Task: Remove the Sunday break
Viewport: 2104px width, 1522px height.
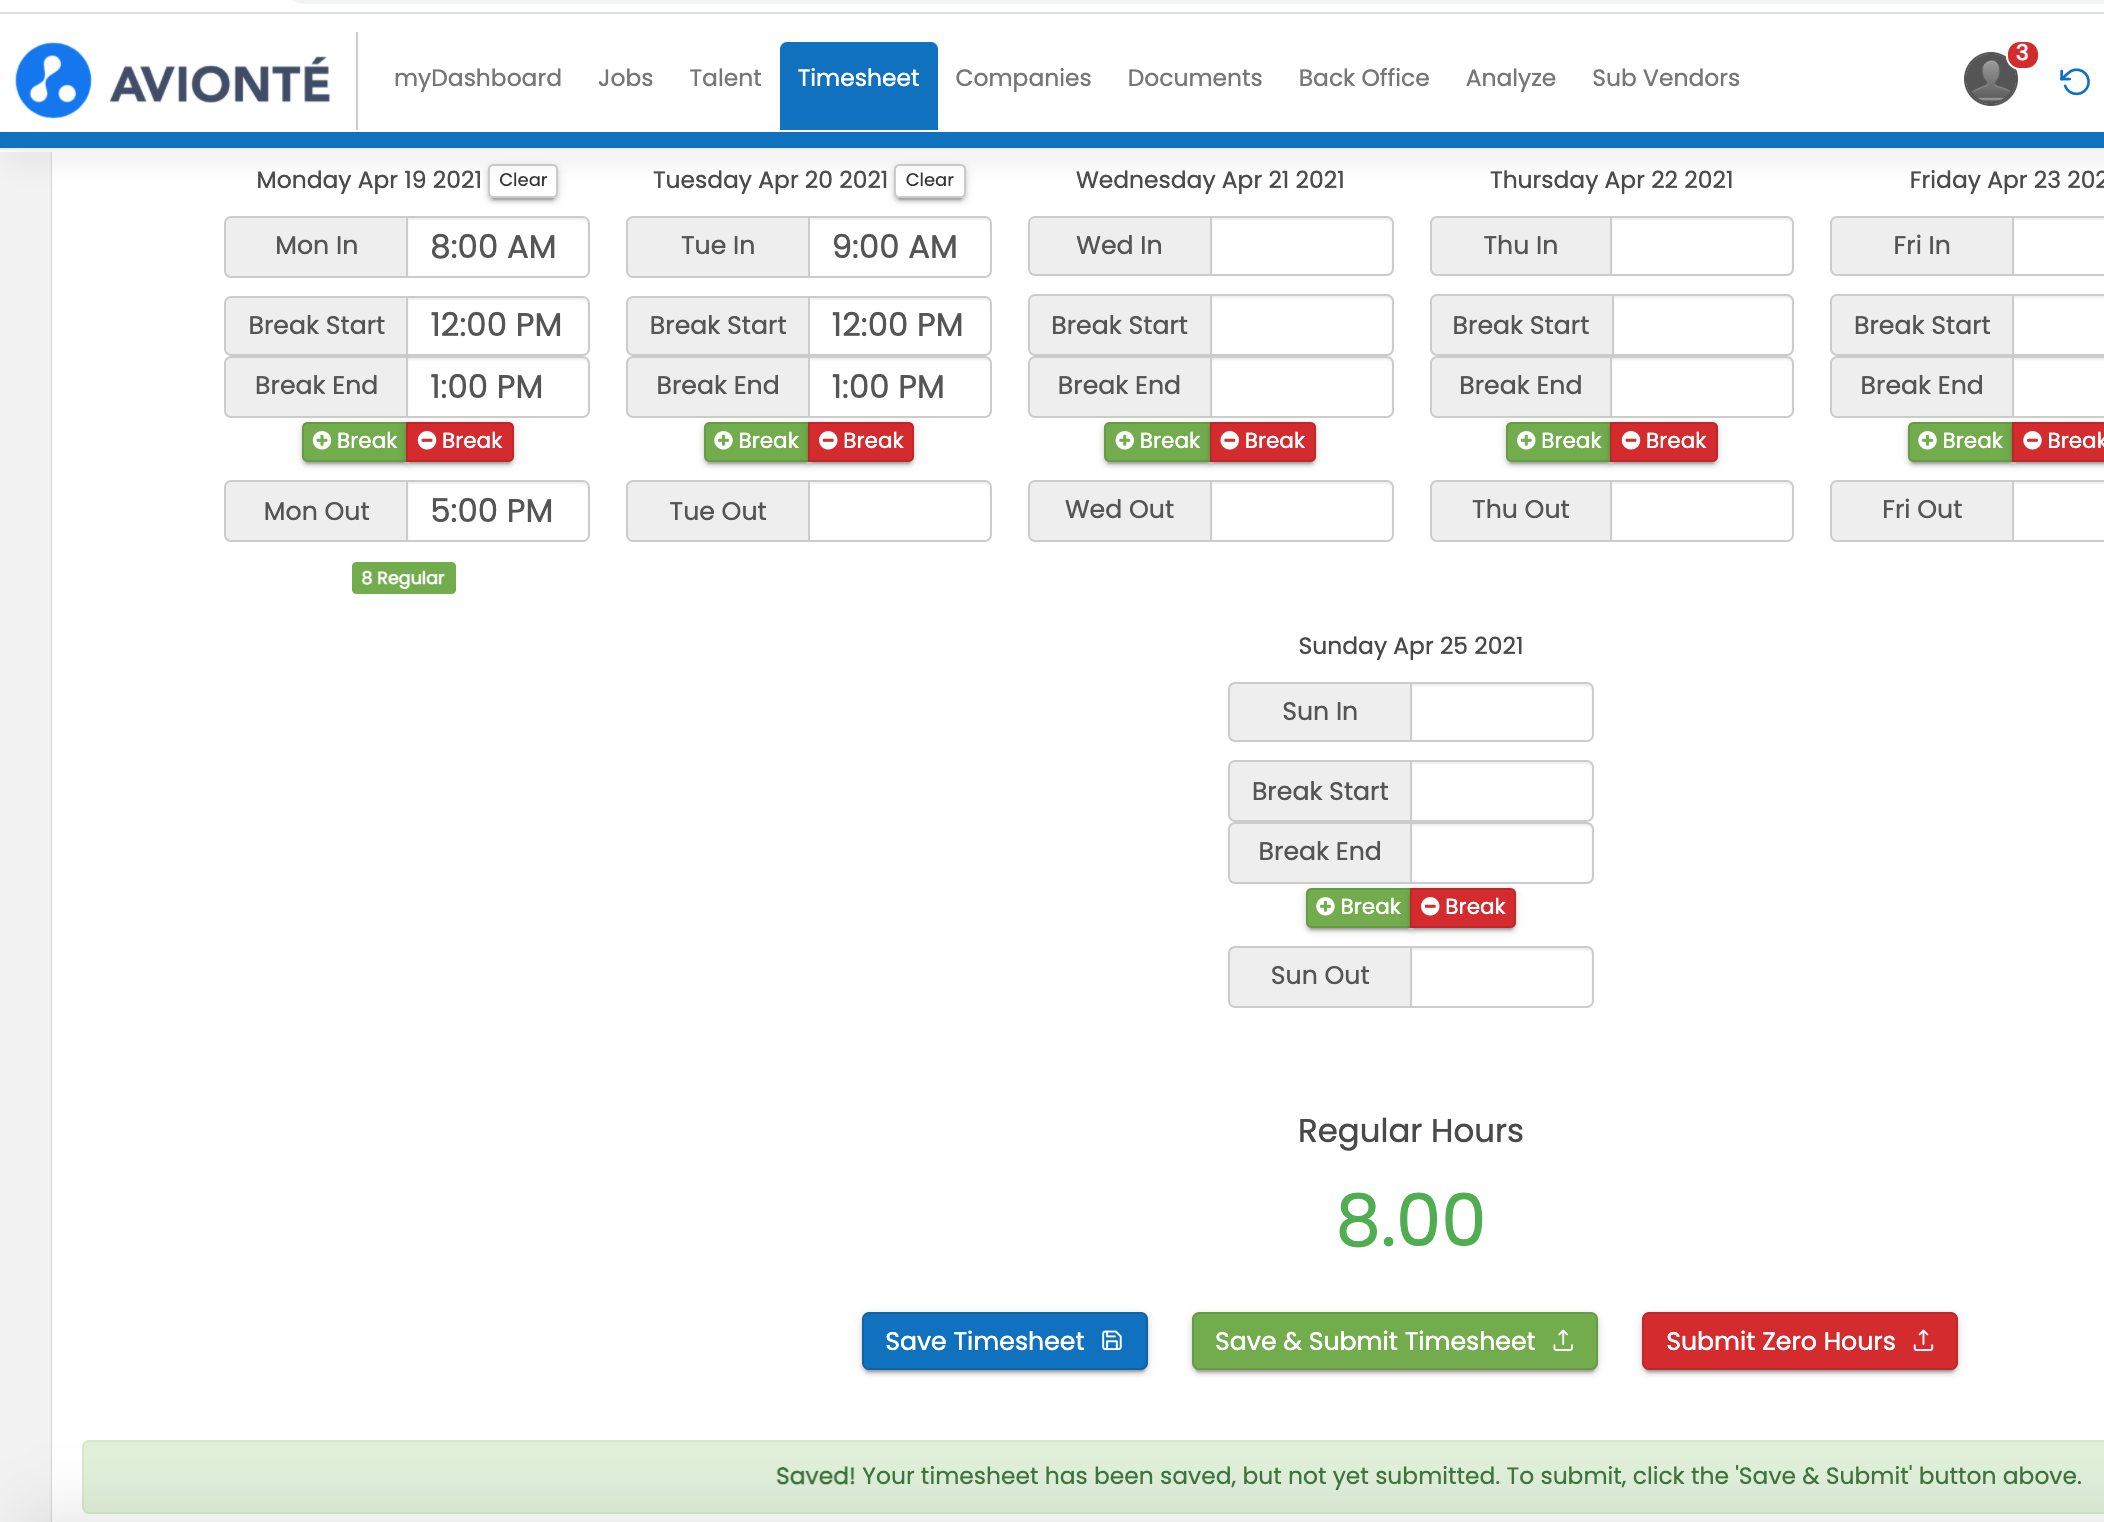Action: pyautogui.click(x=1463, y=907)
